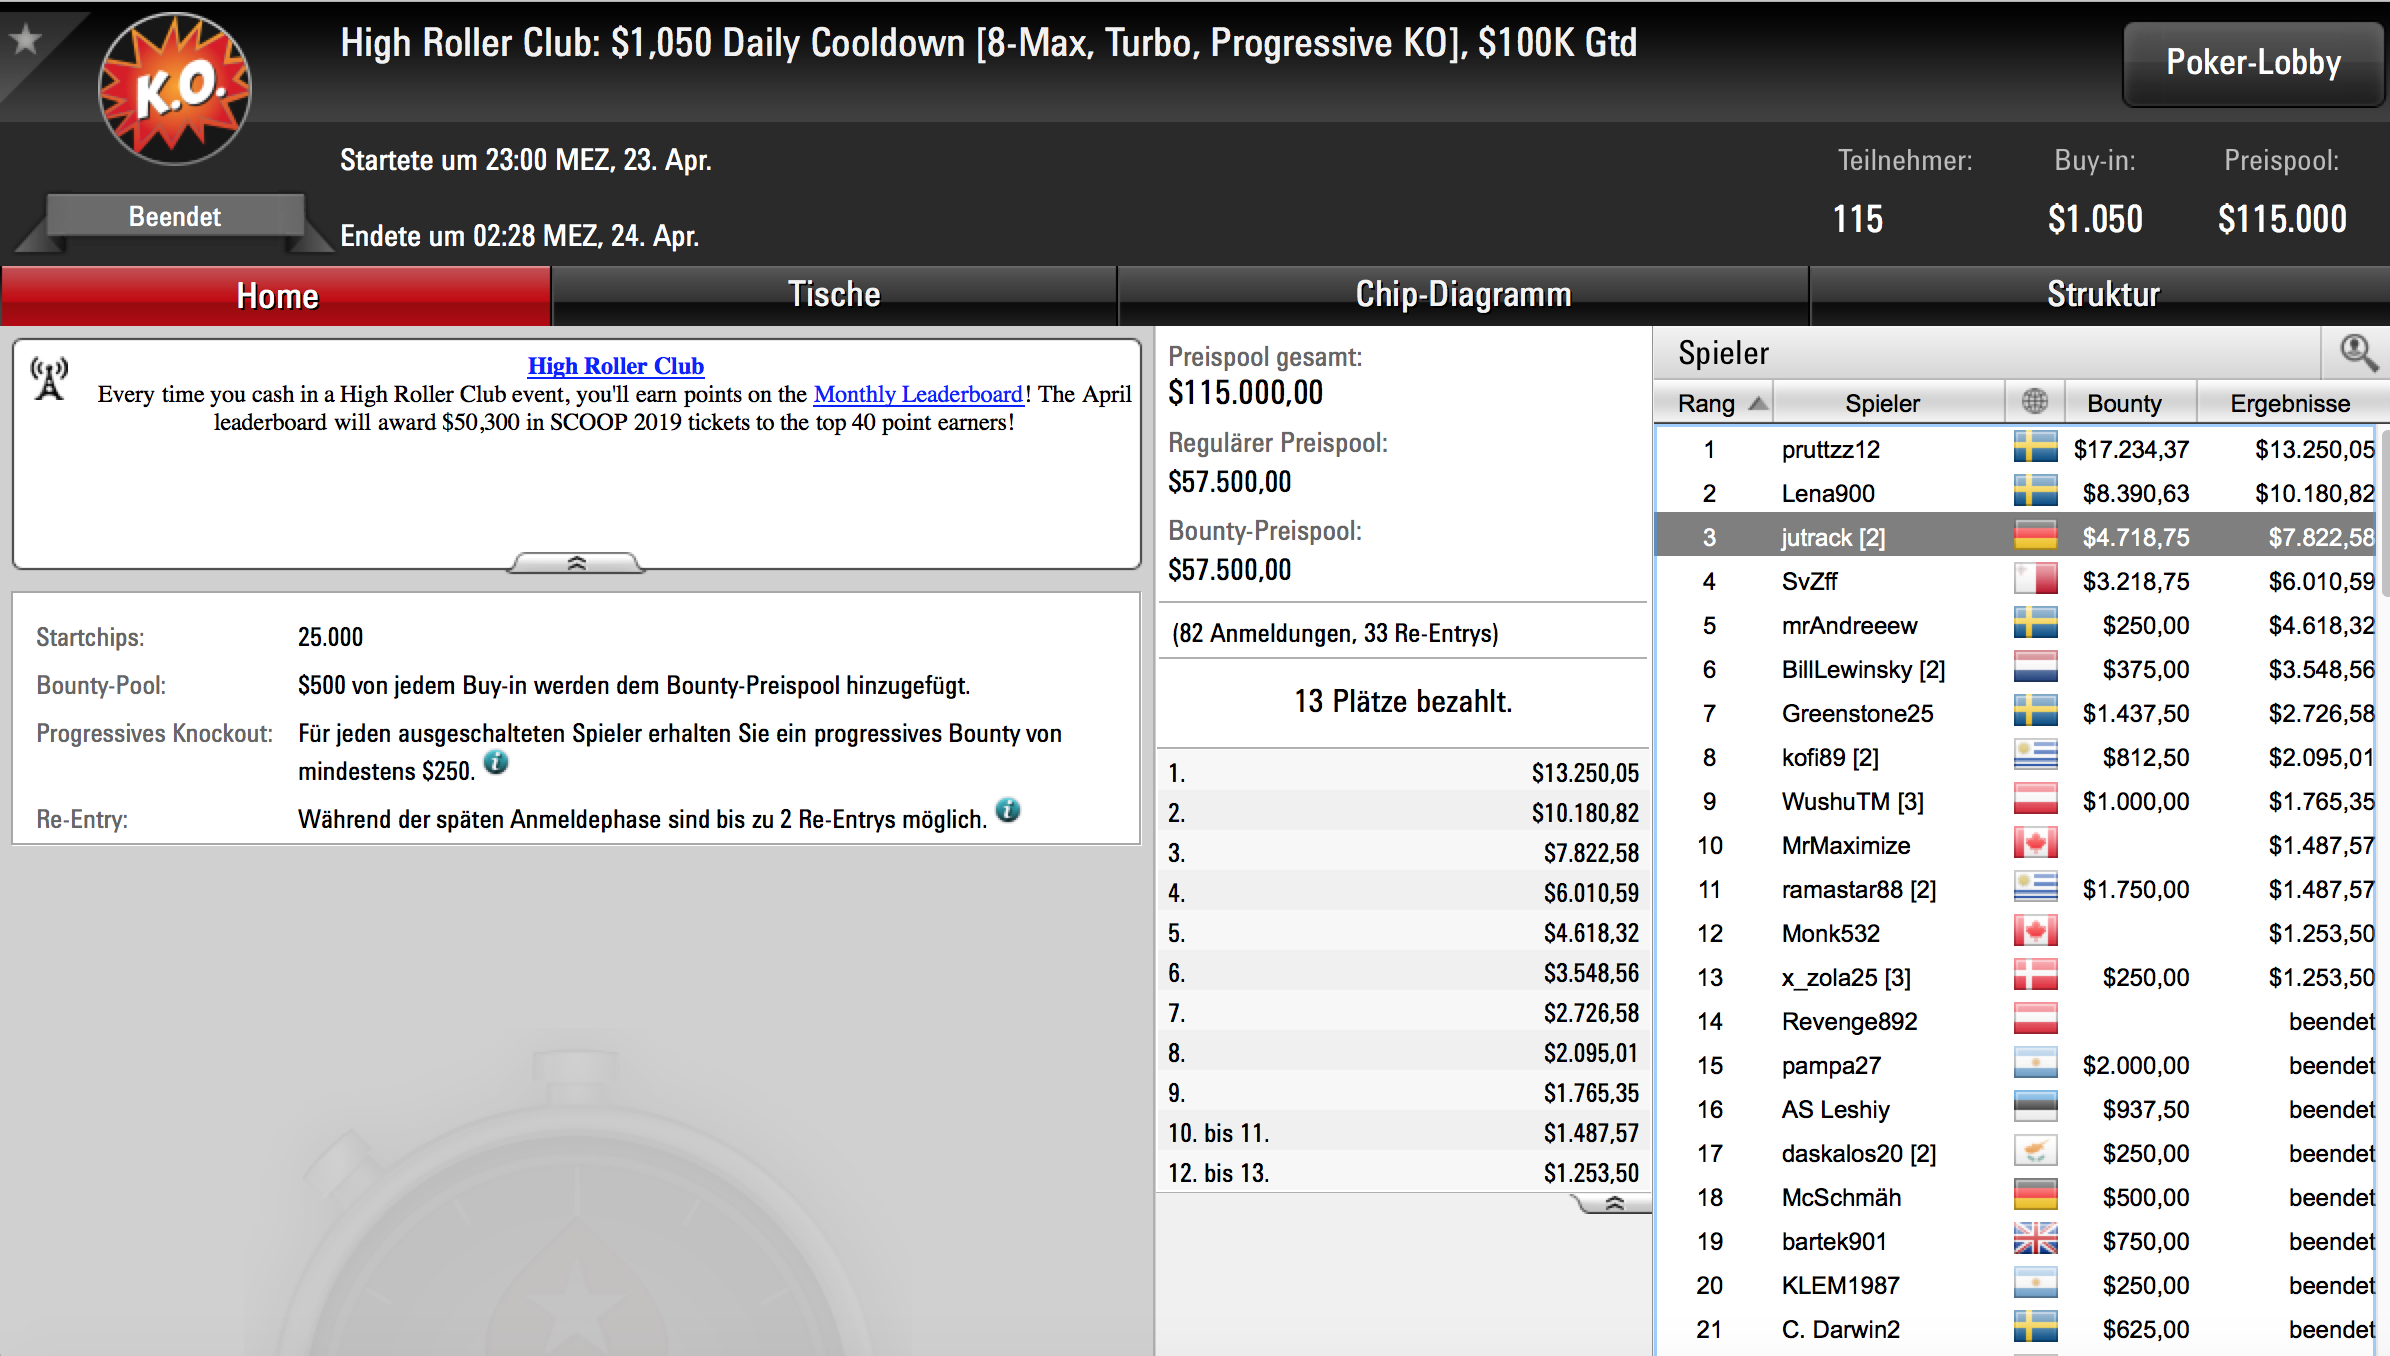
Task: Click the K.O. tournament logo
Action: [x=175, y=90]
